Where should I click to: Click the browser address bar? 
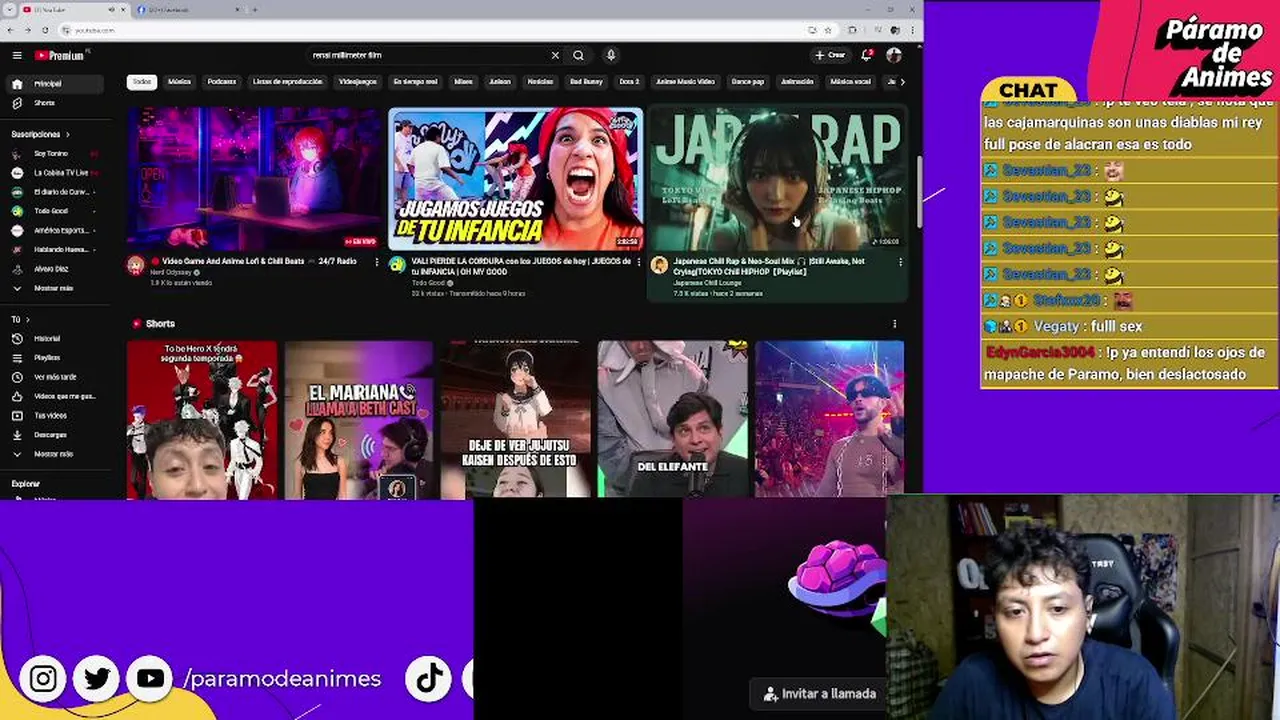coord(440,30)
